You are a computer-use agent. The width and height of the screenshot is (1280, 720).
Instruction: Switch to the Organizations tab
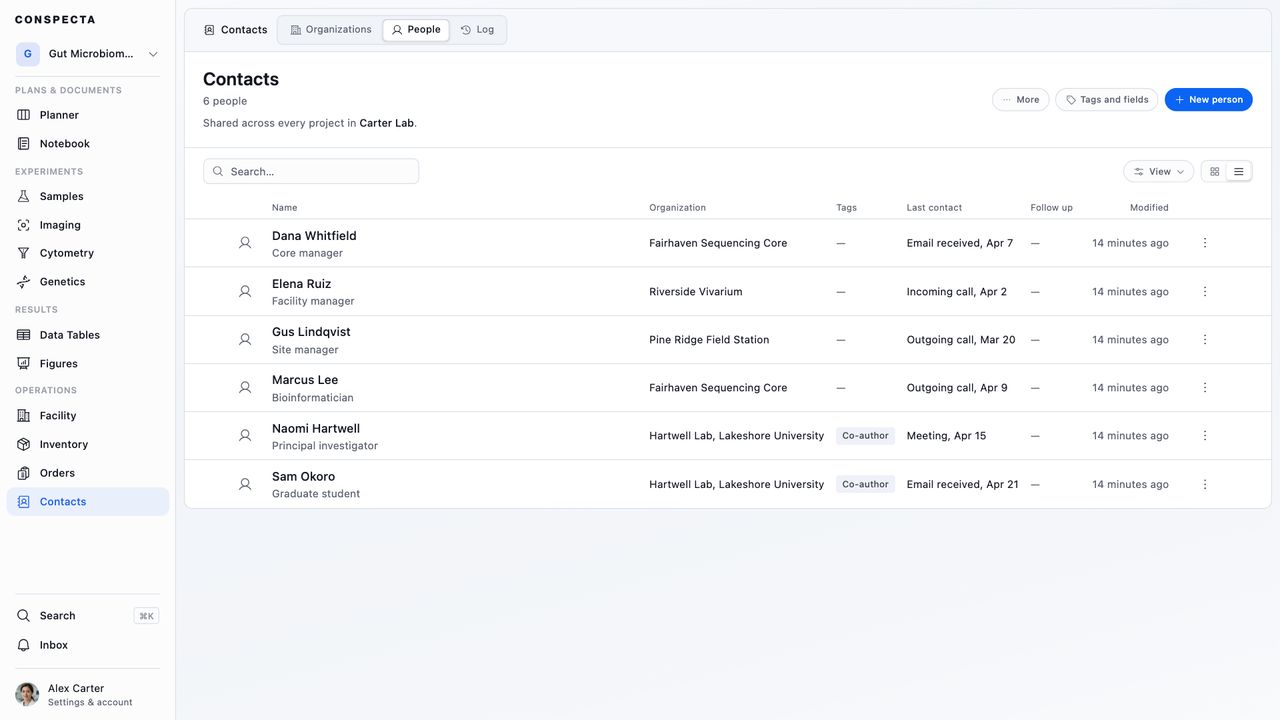point(331,30)
